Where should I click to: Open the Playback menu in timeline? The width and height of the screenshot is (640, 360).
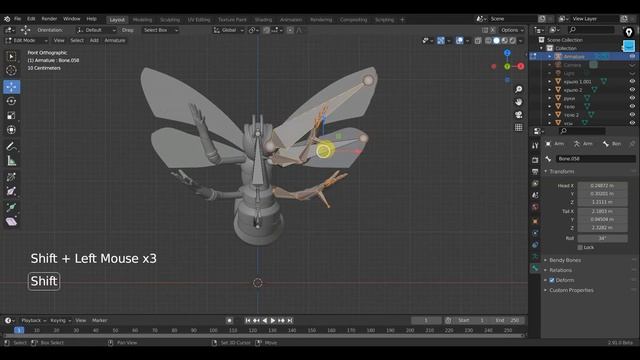point(33,320)
